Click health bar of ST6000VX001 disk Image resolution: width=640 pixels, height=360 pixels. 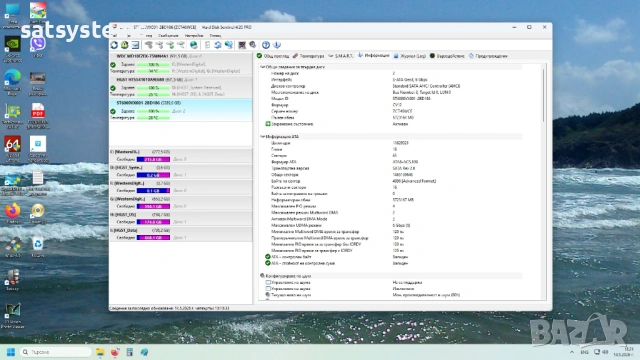[x=153, y=111]
